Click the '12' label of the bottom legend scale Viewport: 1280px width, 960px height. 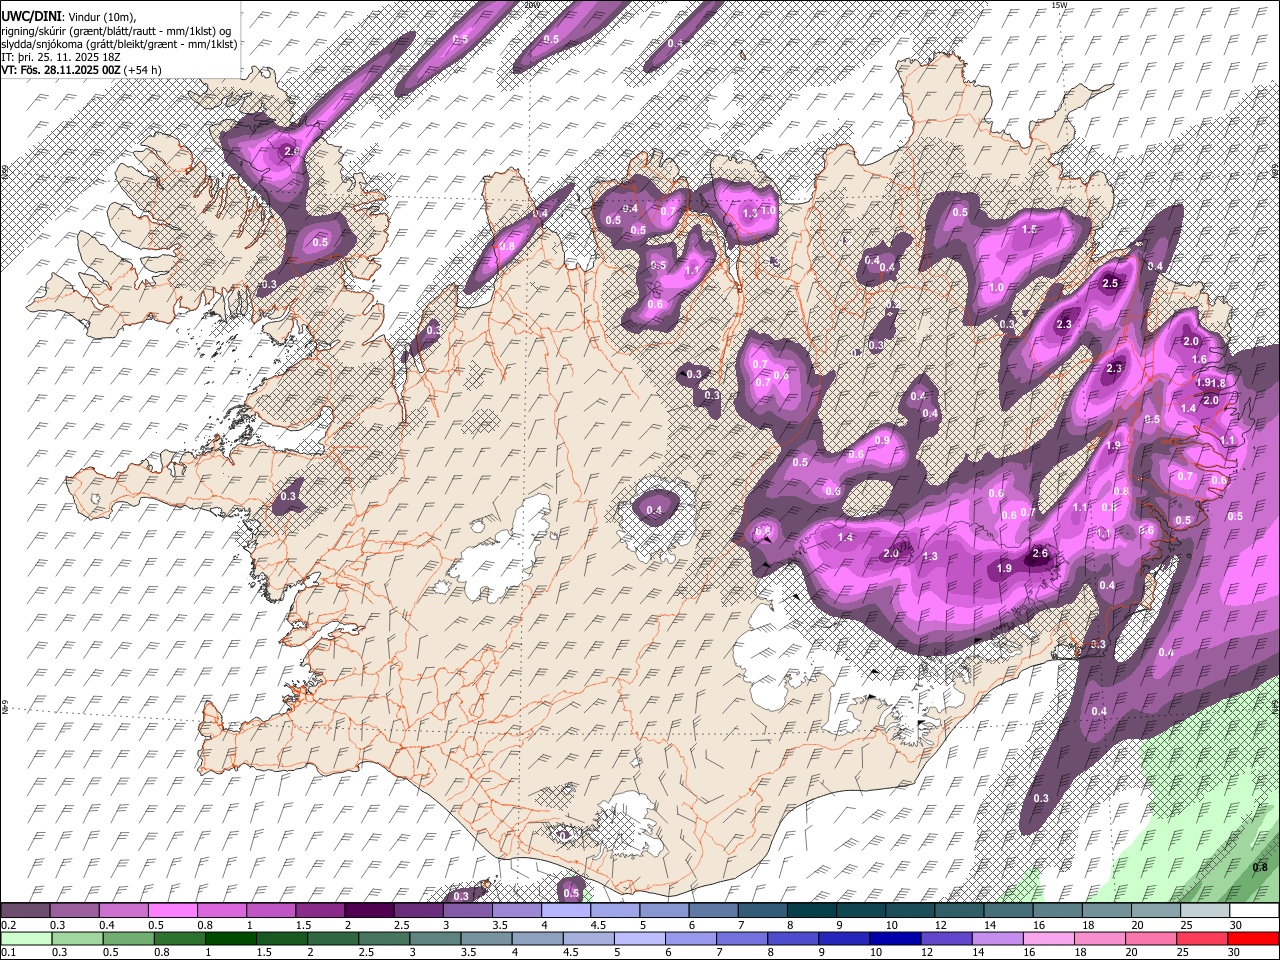[x=926, y=953]
